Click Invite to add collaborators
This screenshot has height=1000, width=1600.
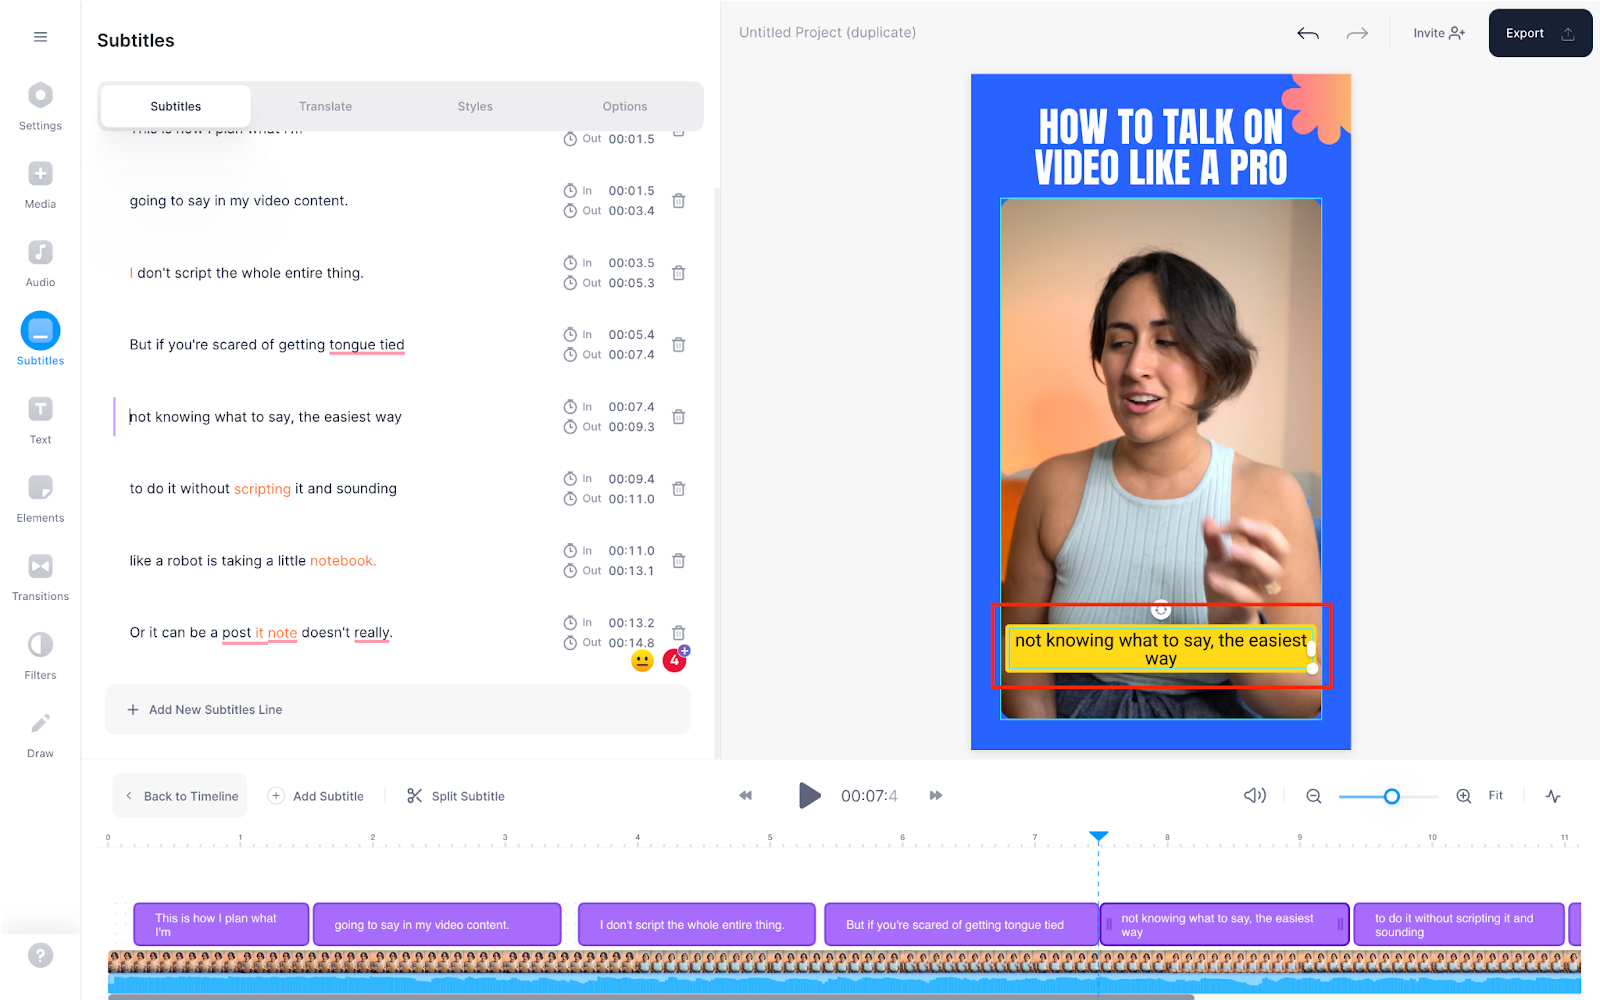1439,33
